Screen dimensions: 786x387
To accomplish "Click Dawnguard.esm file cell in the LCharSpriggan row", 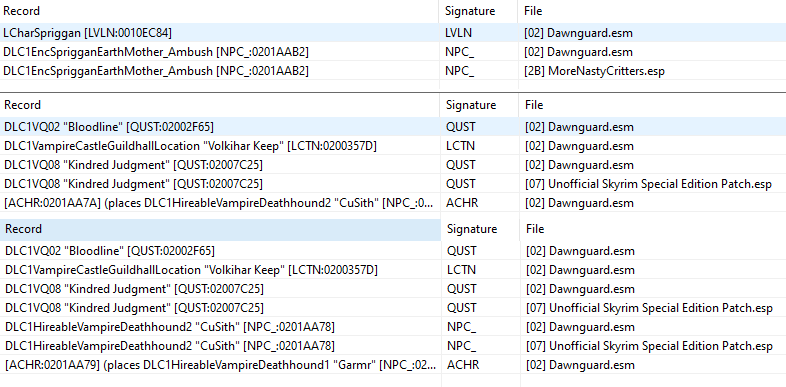I will pos(578,33).
